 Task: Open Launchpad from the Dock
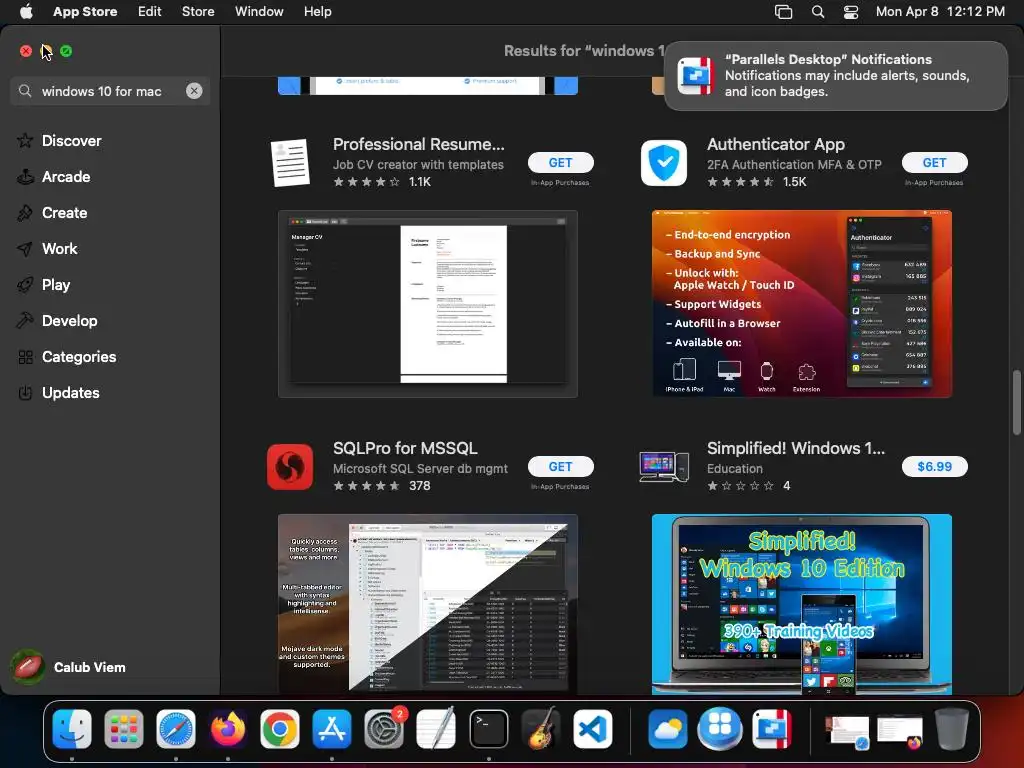pos(123,729)
